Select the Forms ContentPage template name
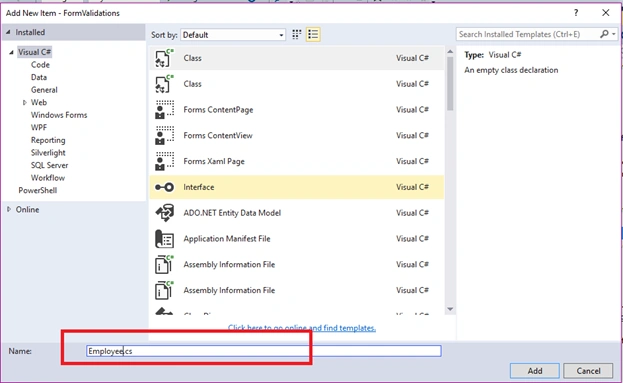The image size is (623, 383). pyautogui.click(x=218, y=110)
